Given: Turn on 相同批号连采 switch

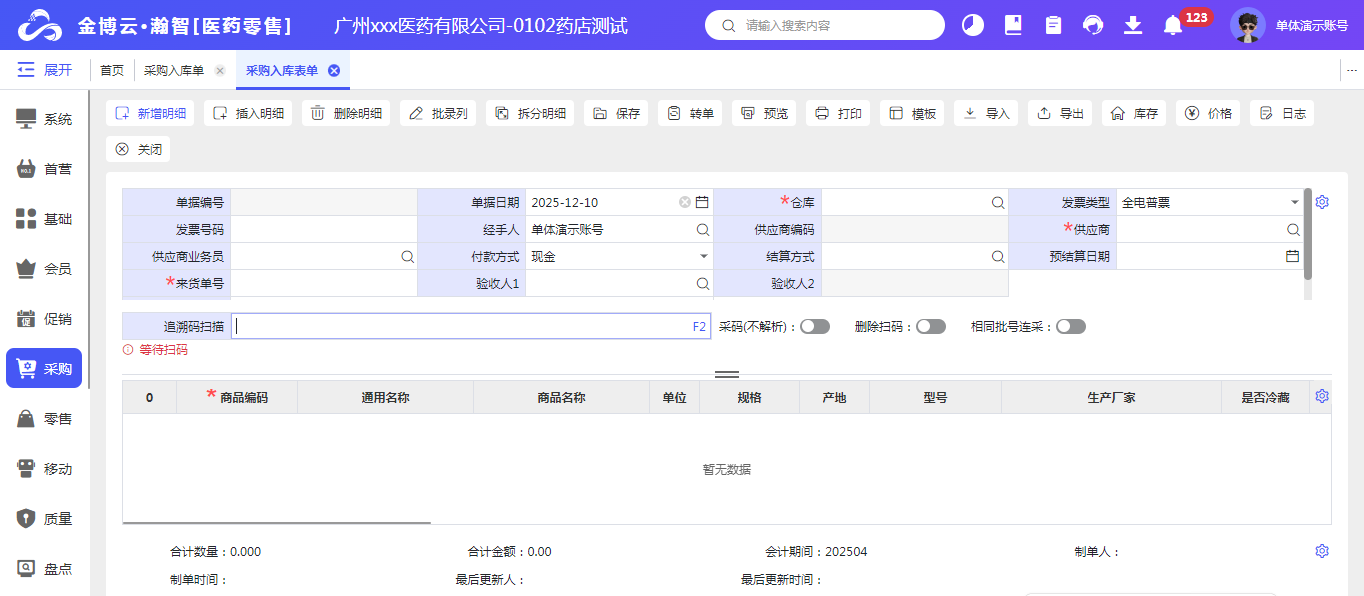Looking at the screenshot, I should tap(1070, 327).
